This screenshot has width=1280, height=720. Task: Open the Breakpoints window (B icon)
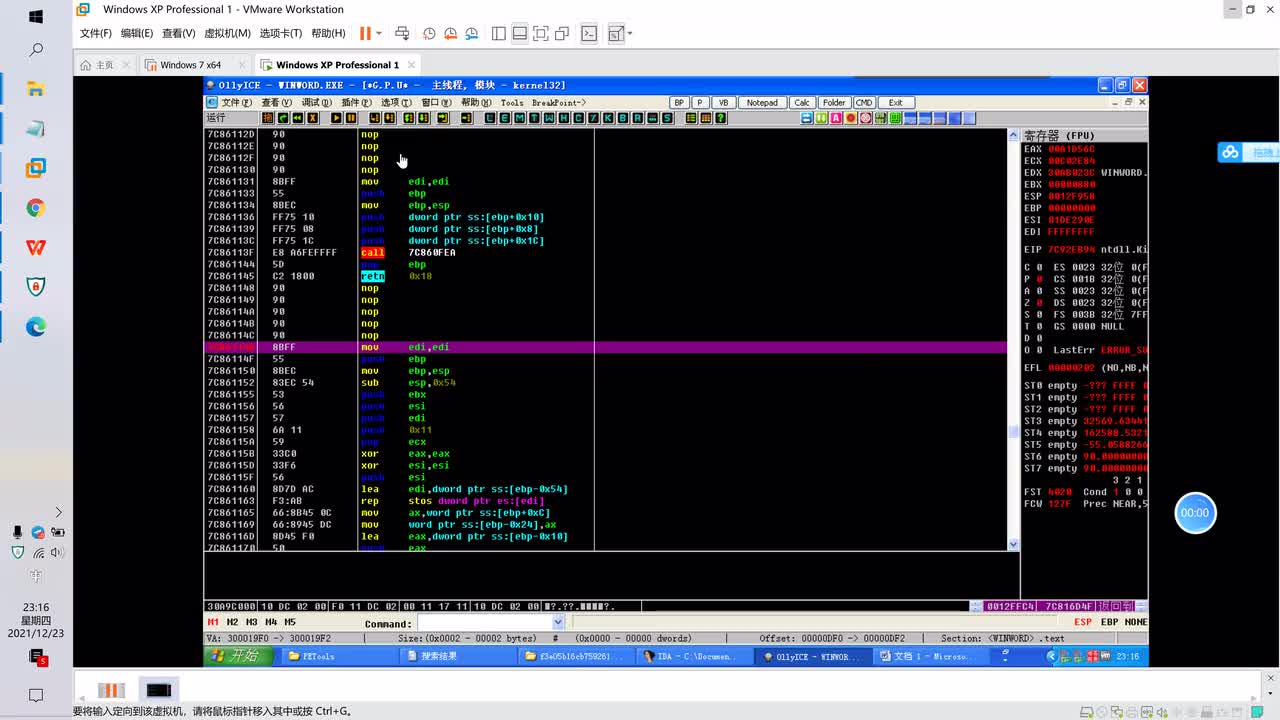pos(622,118)
